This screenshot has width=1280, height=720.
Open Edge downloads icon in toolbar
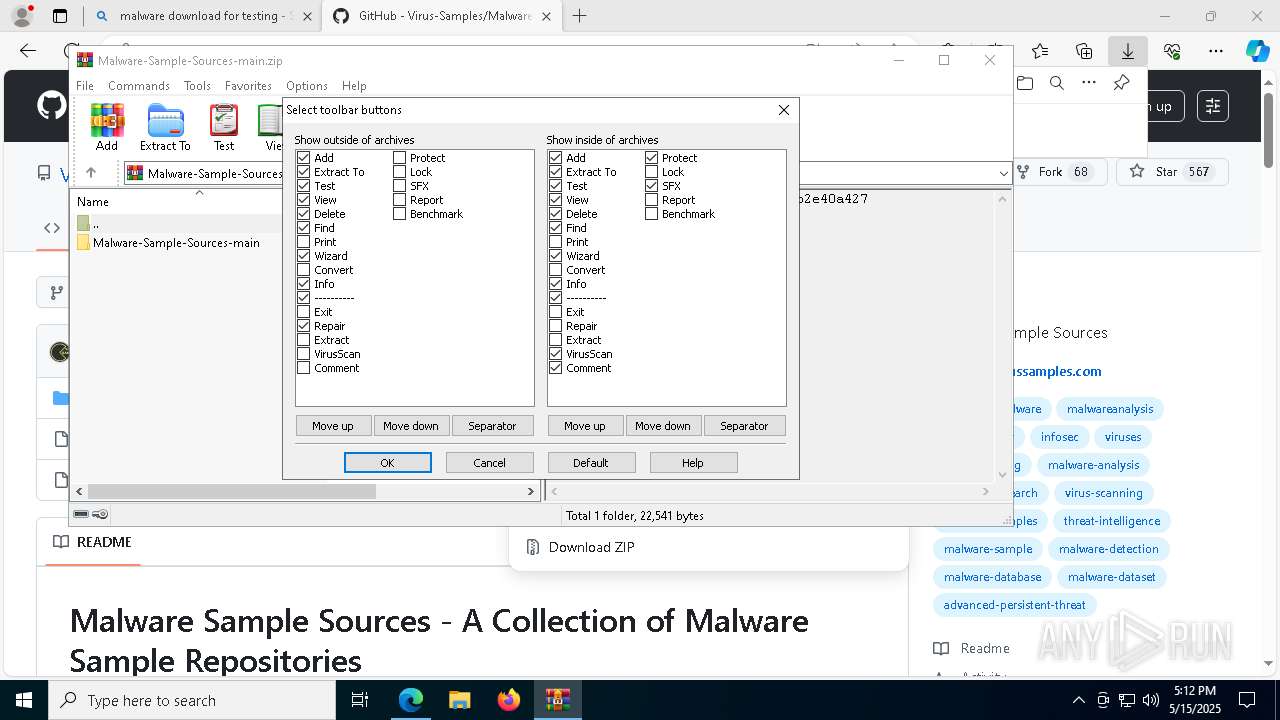tap(1128, 51)
